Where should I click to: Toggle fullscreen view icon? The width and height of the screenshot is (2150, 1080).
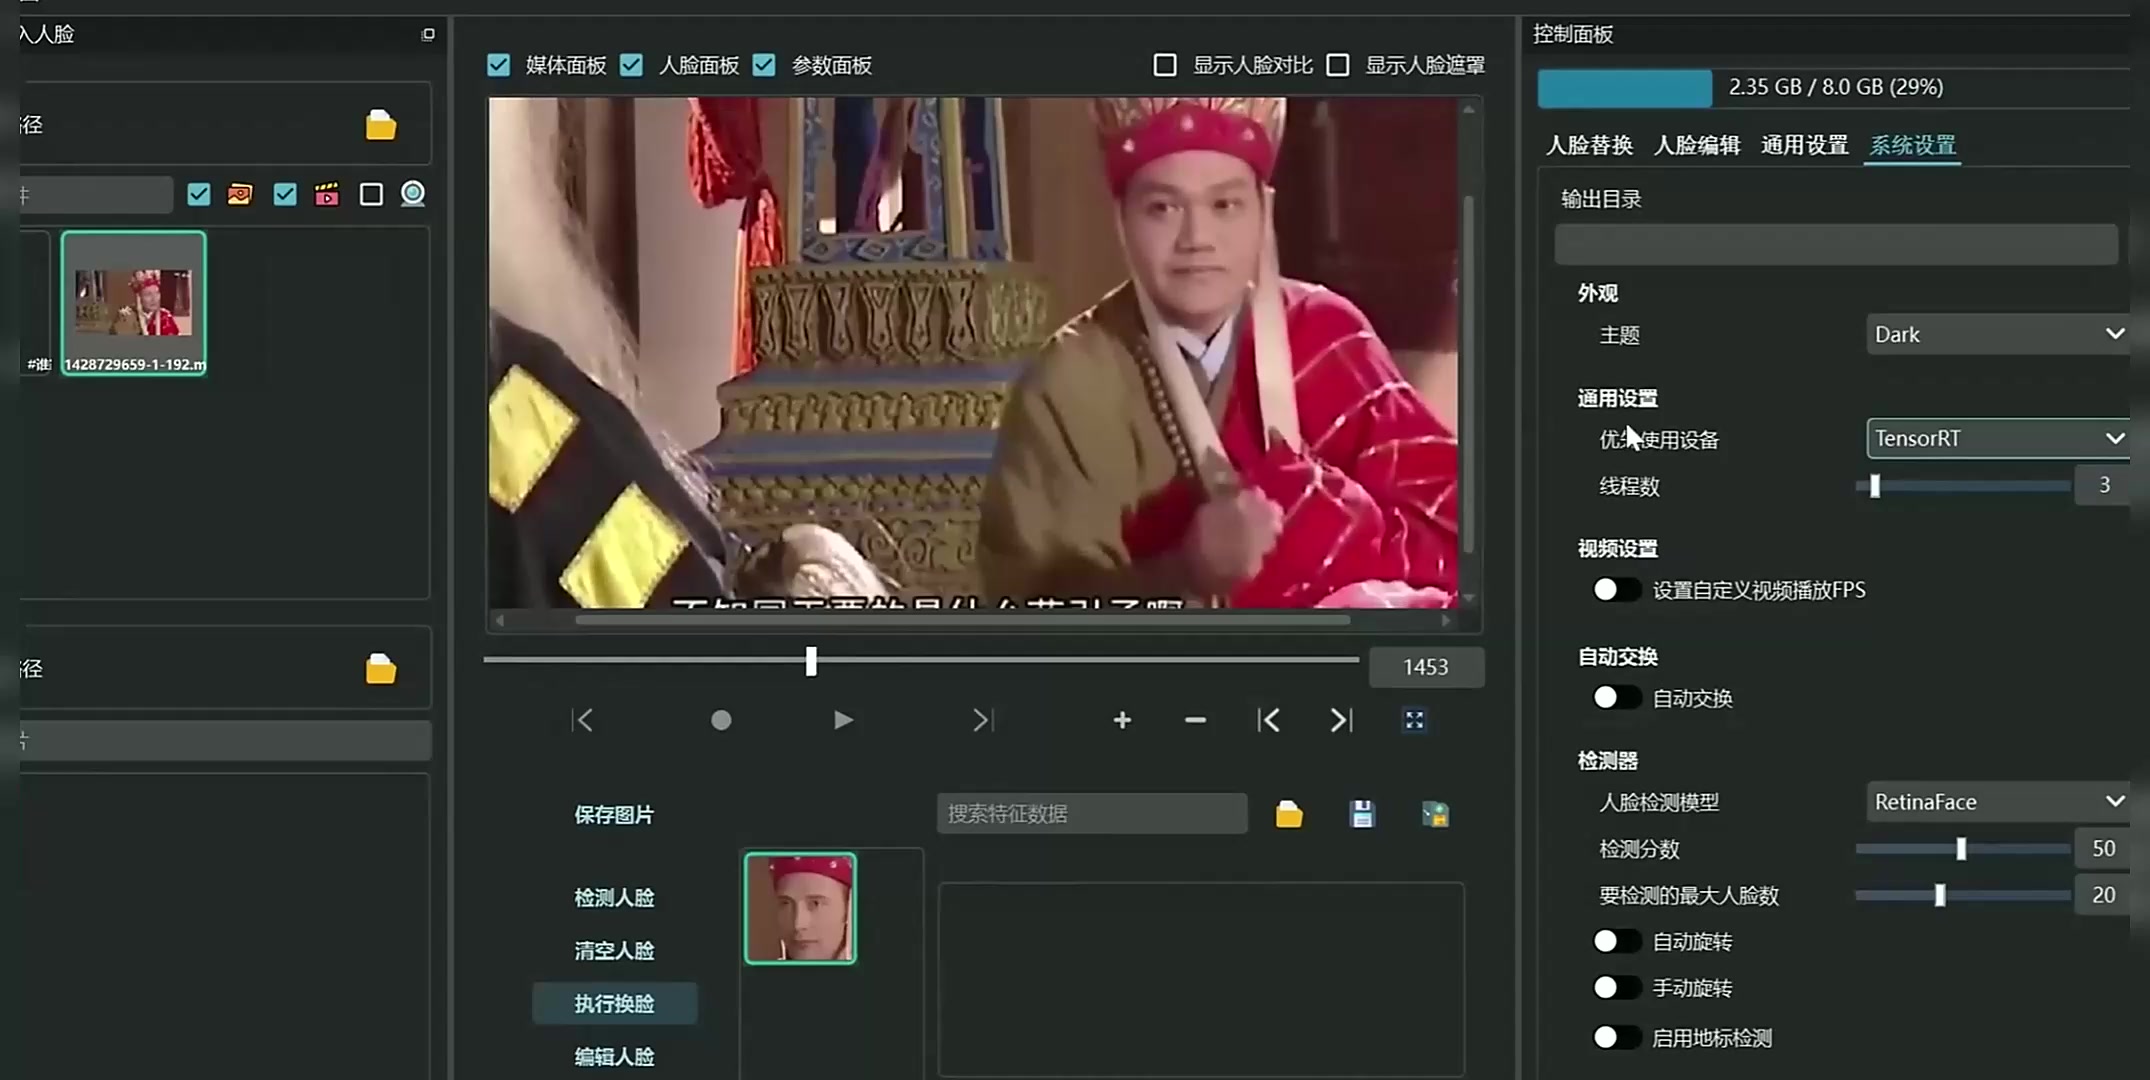1414,720
